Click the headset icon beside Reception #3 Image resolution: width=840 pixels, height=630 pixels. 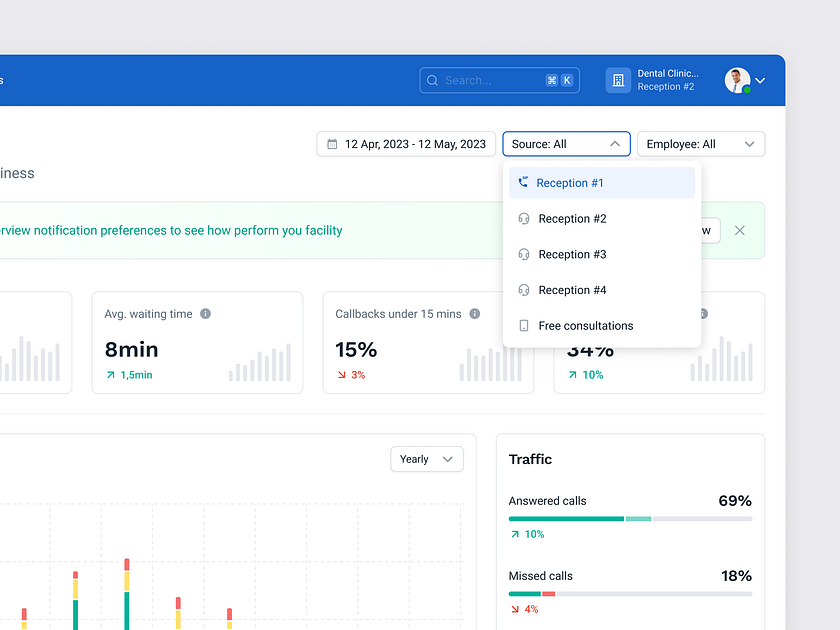pos(524,254)
